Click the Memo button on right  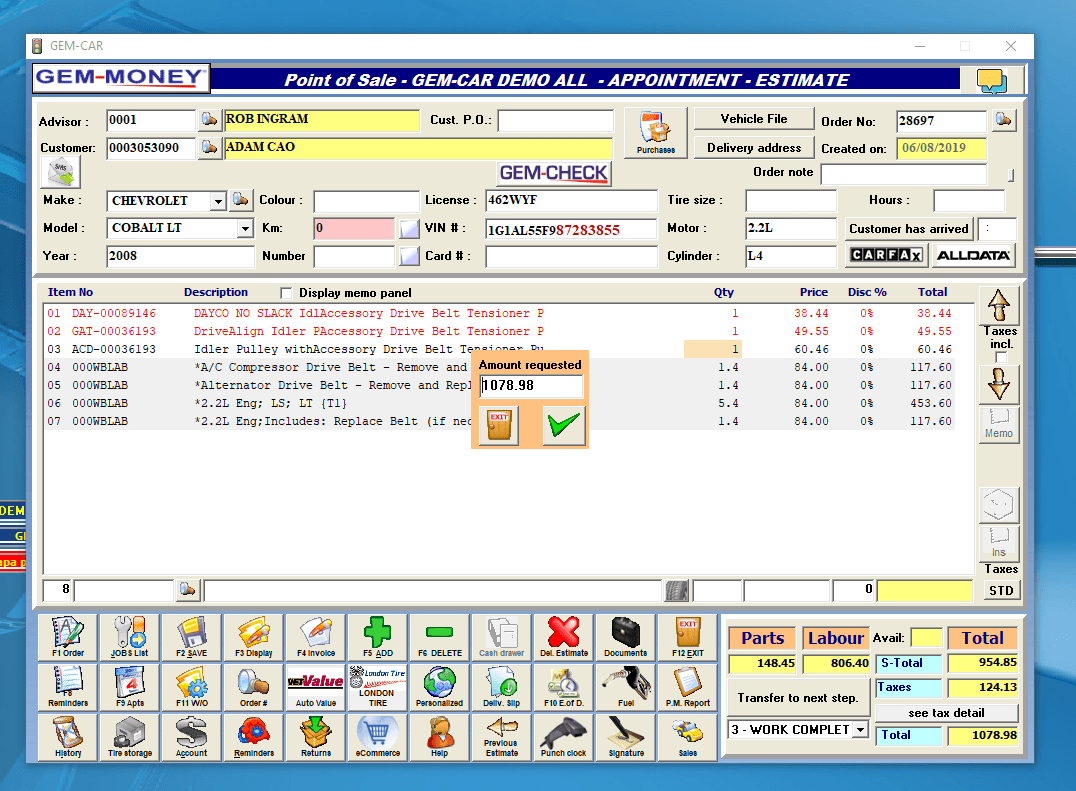[998, 425]
